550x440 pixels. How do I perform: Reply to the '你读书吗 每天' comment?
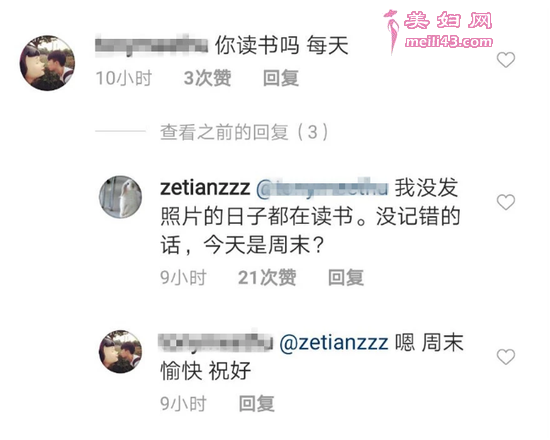[x=281, y=78]
